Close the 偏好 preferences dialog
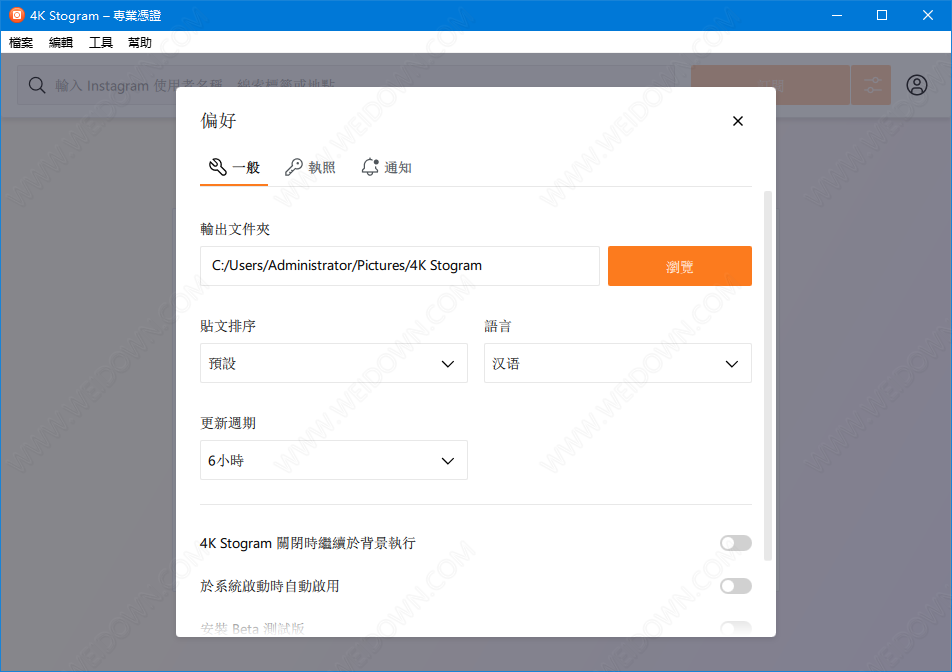Viewport: 952px width, 672px height. tap(738, 121)
